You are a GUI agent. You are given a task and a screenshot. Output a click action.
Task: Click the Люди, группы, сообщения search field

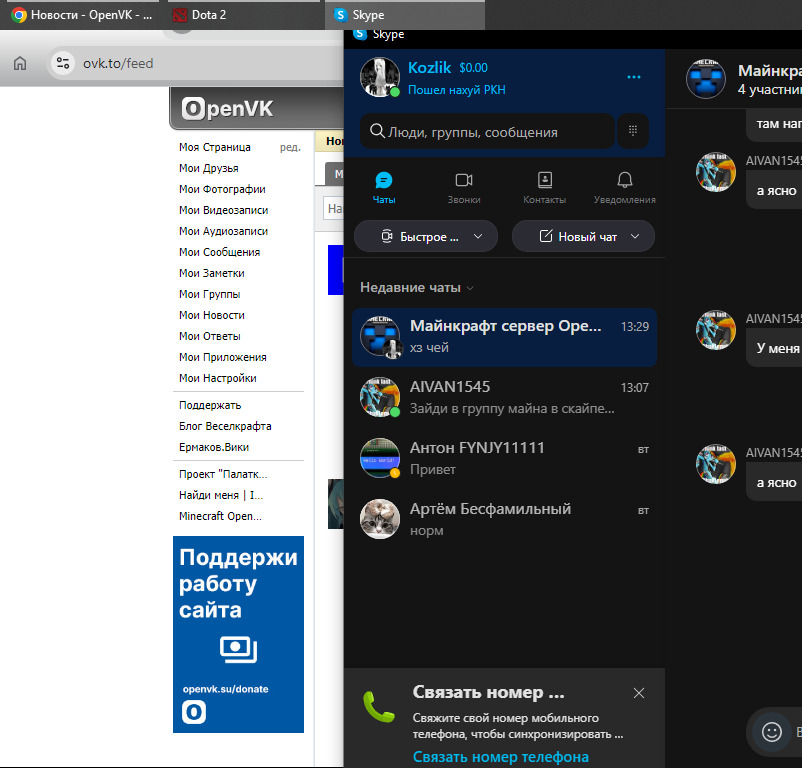point(487,131)
